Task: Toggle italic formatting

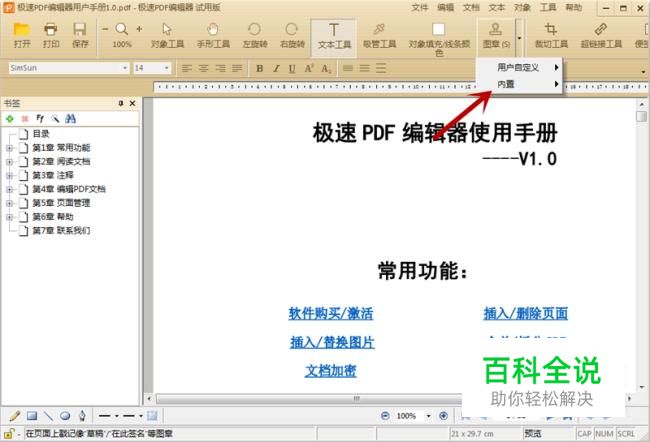Action: [x=276, y=68]
